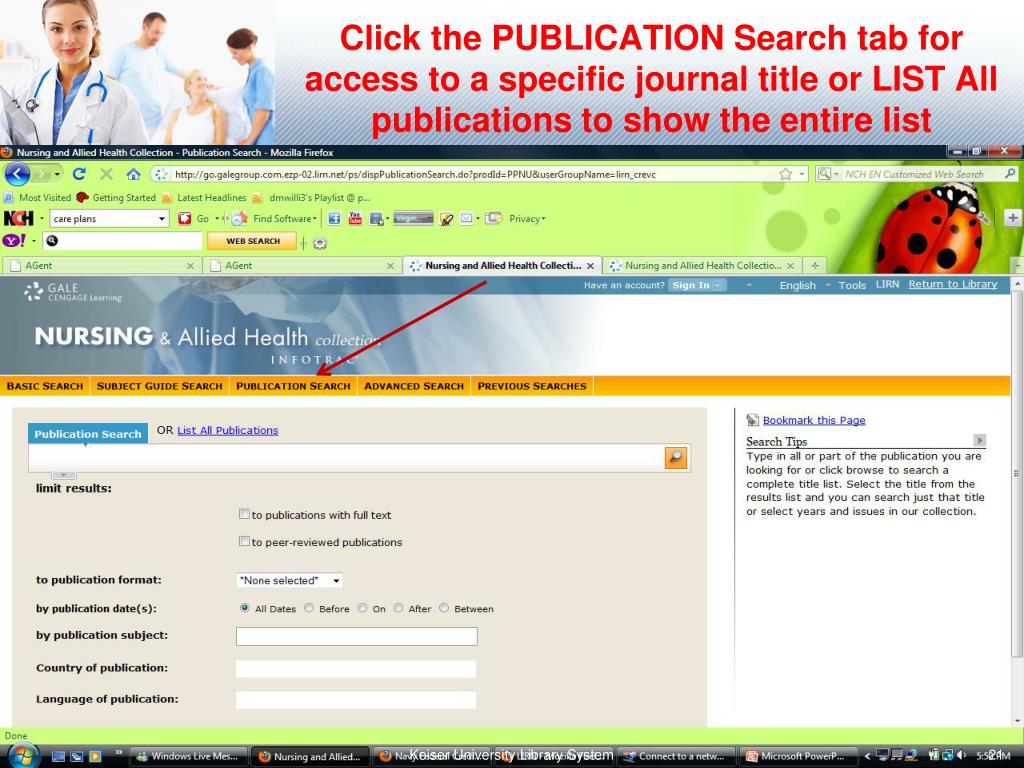Click the page vertical scrollbar
This screenshot has width=1024, height=768.
(x=1016, y=473)
